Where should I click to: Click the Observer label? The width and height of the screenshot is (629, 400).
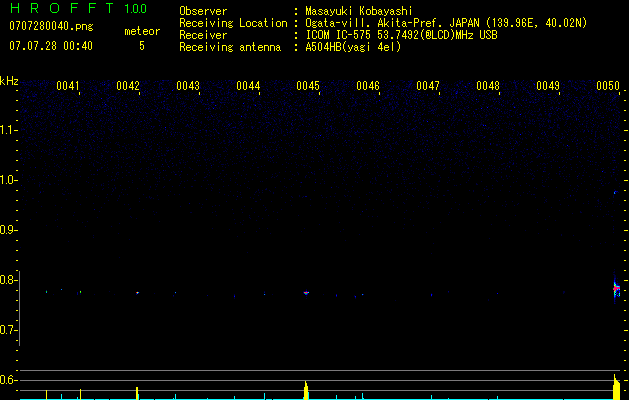pyautogui.click(x=203, y=11)
